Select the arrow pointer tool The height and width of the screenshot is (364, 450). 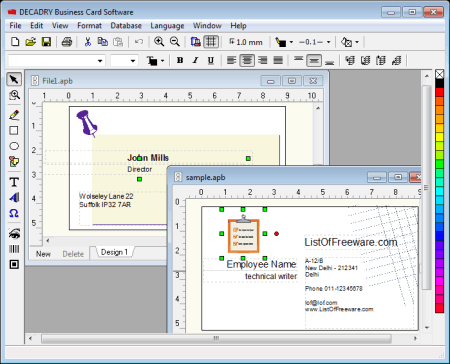(x=14, y=79)
